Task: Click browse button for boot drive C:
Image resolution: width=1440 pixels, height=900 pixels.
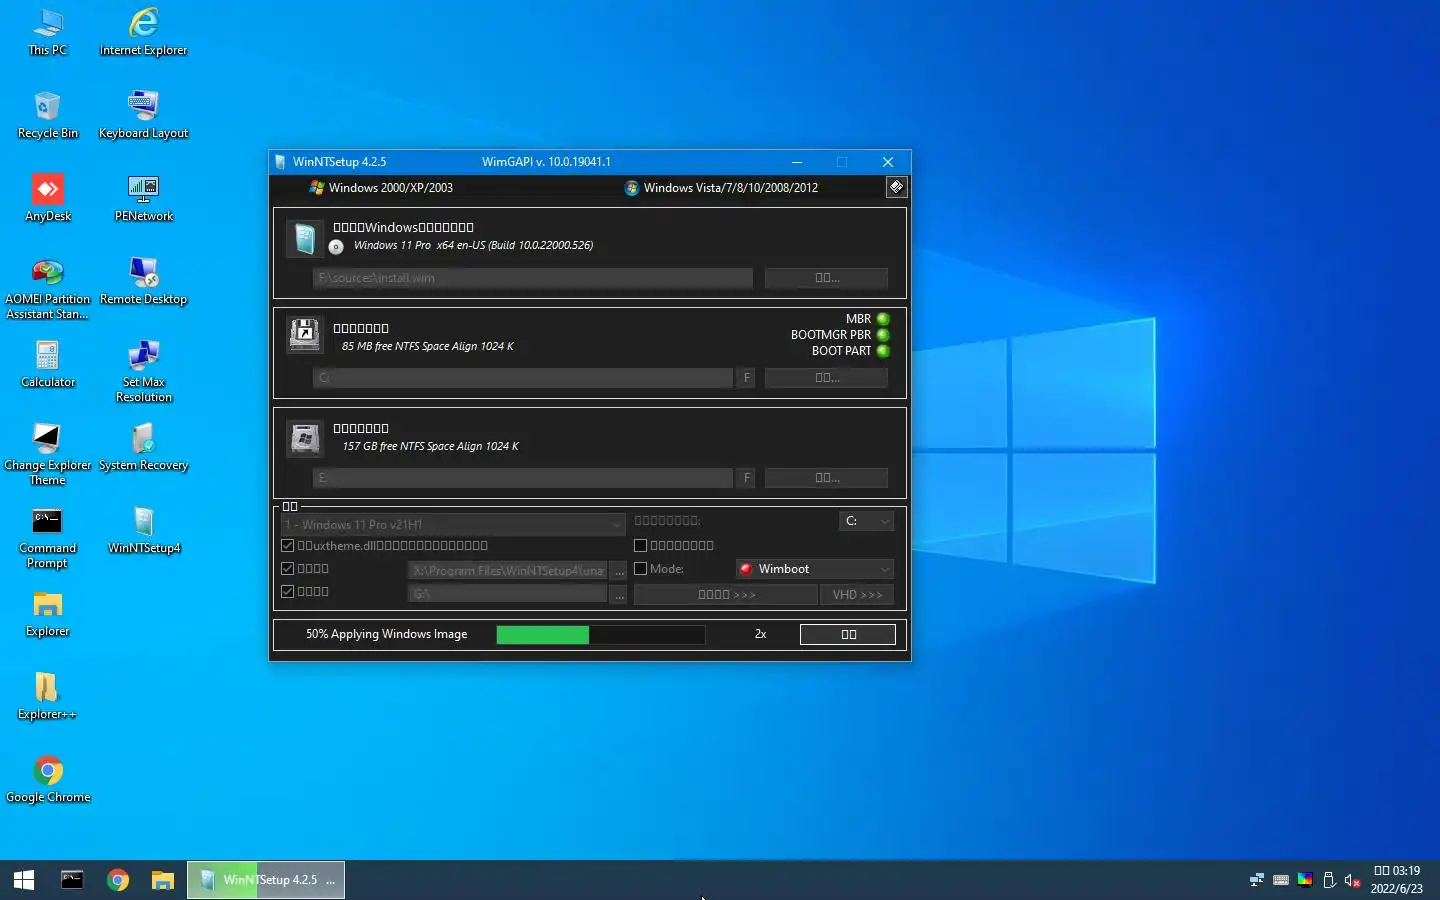Action: click(x=826, y=377)
